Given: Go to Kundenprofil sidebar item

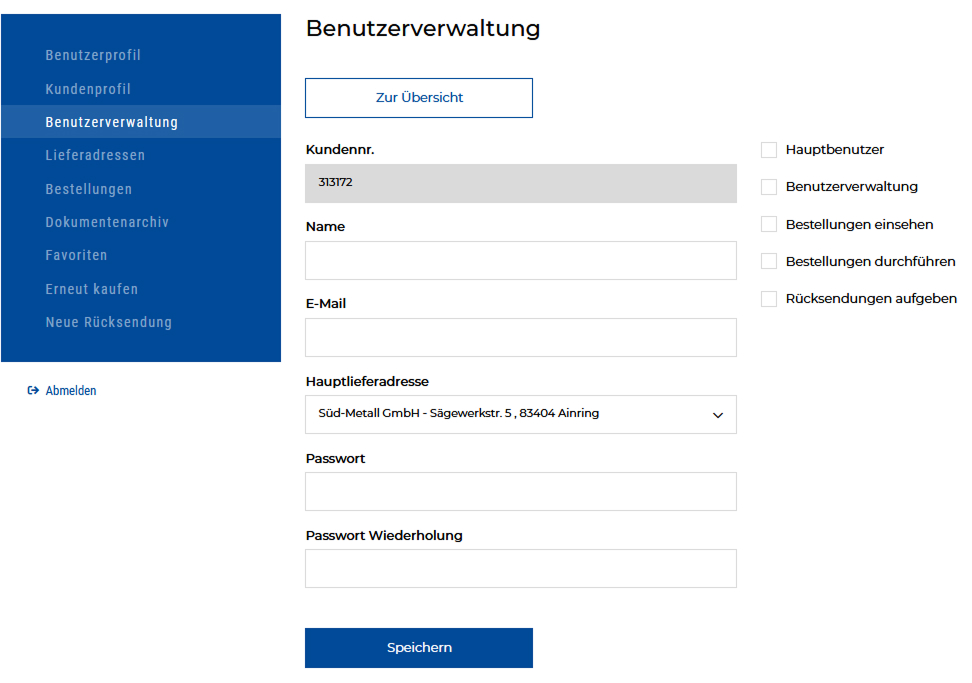Looking at the screenshot, I should pyautogui.click(x=88, y=89).
